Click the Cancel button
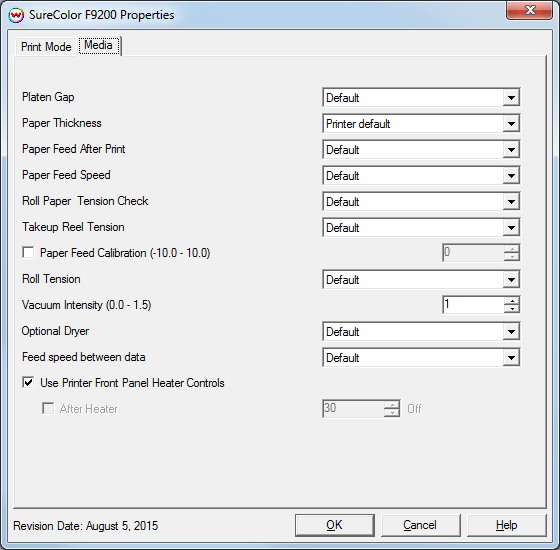This screenshot has height=550, width=560. coord(420,525)
